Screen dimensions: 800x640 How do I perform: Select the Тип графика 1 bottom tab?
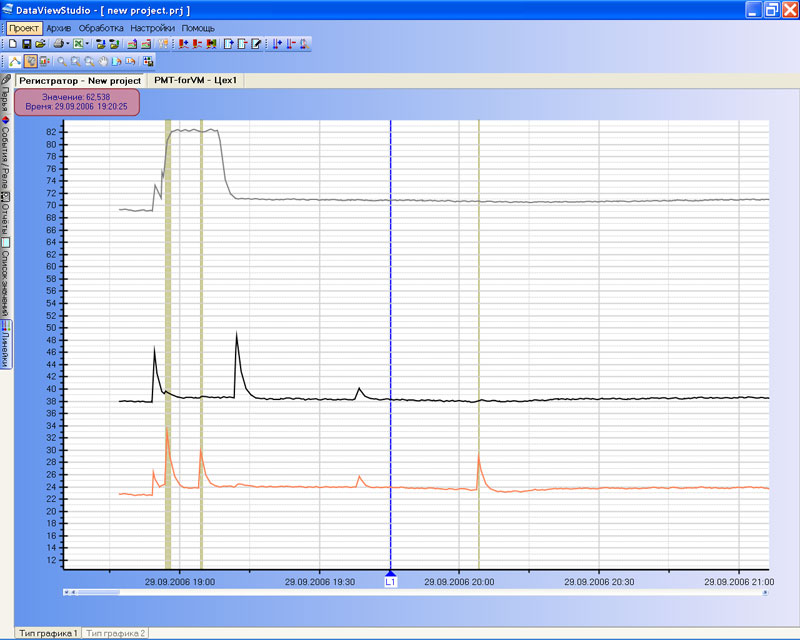[48, 633]
